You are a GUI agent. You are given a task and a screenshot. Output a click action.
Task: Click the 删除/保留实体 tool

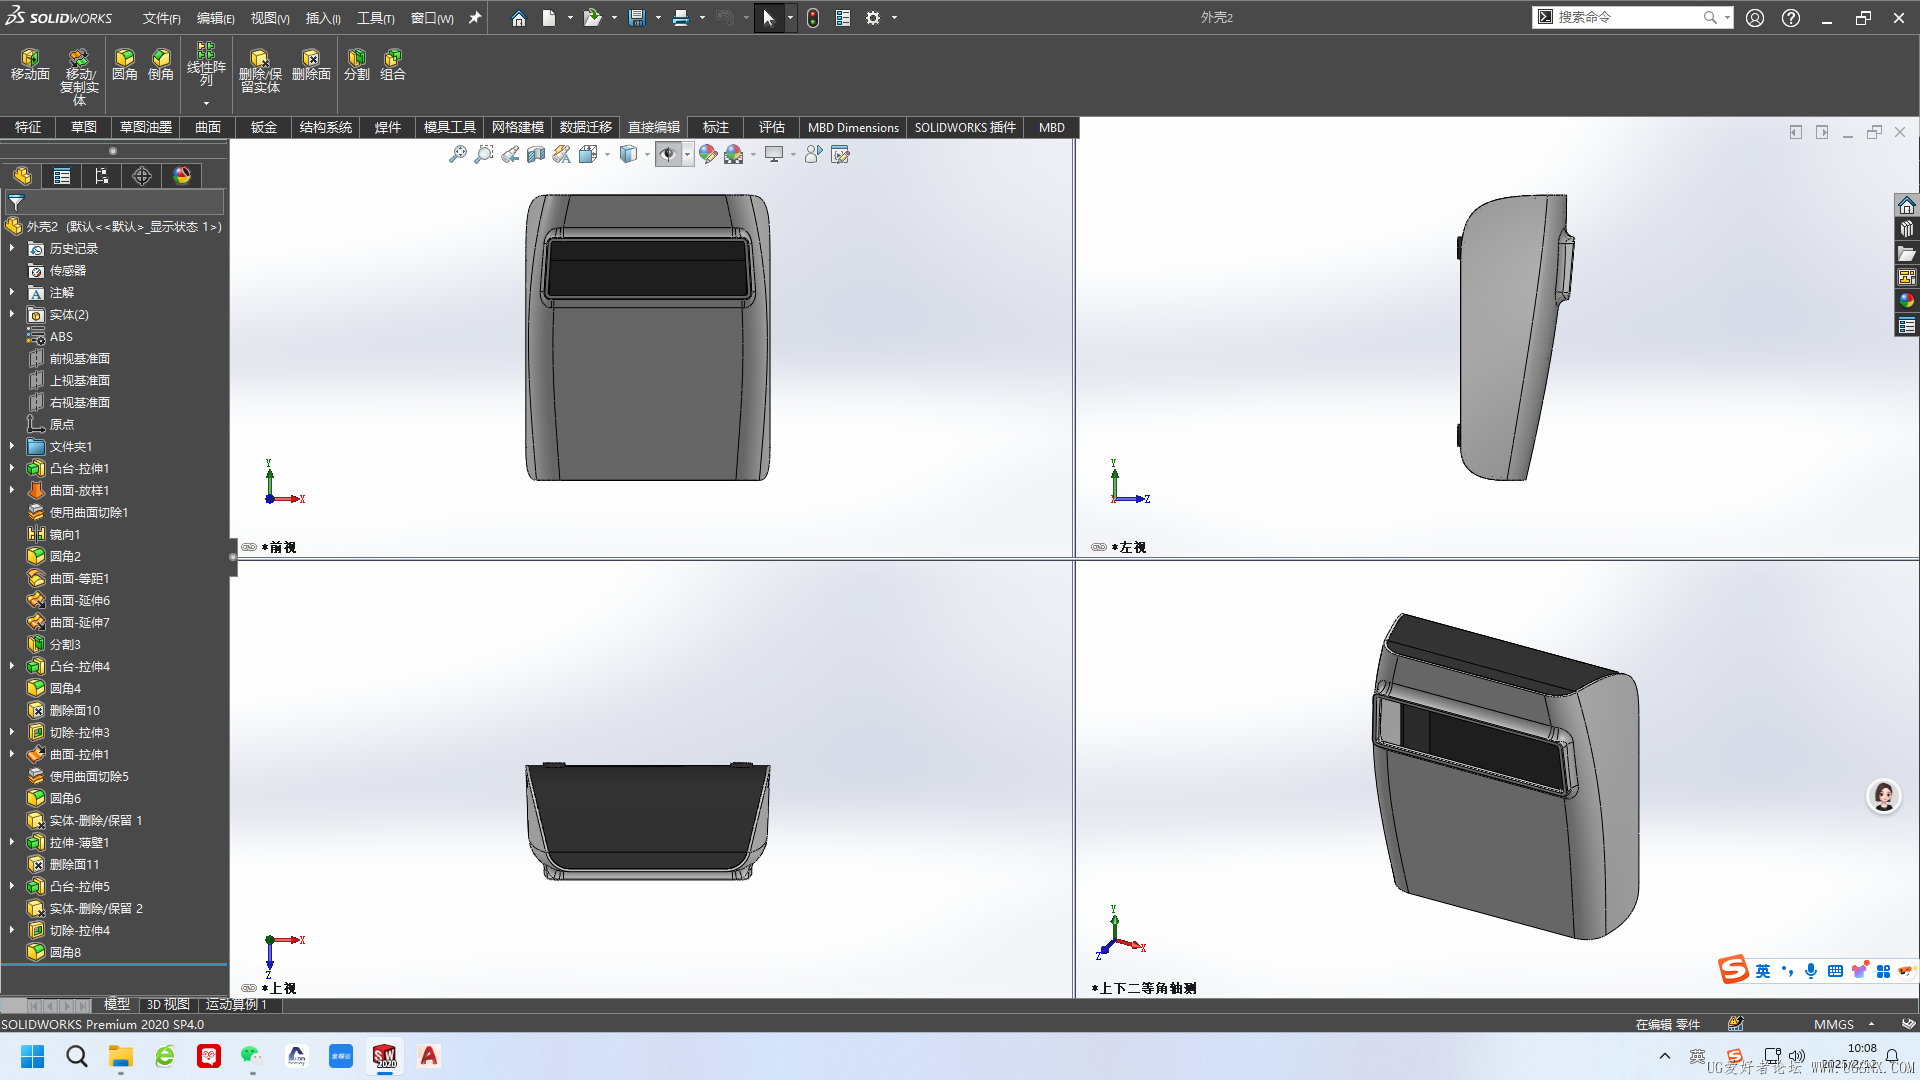point(260,70)
